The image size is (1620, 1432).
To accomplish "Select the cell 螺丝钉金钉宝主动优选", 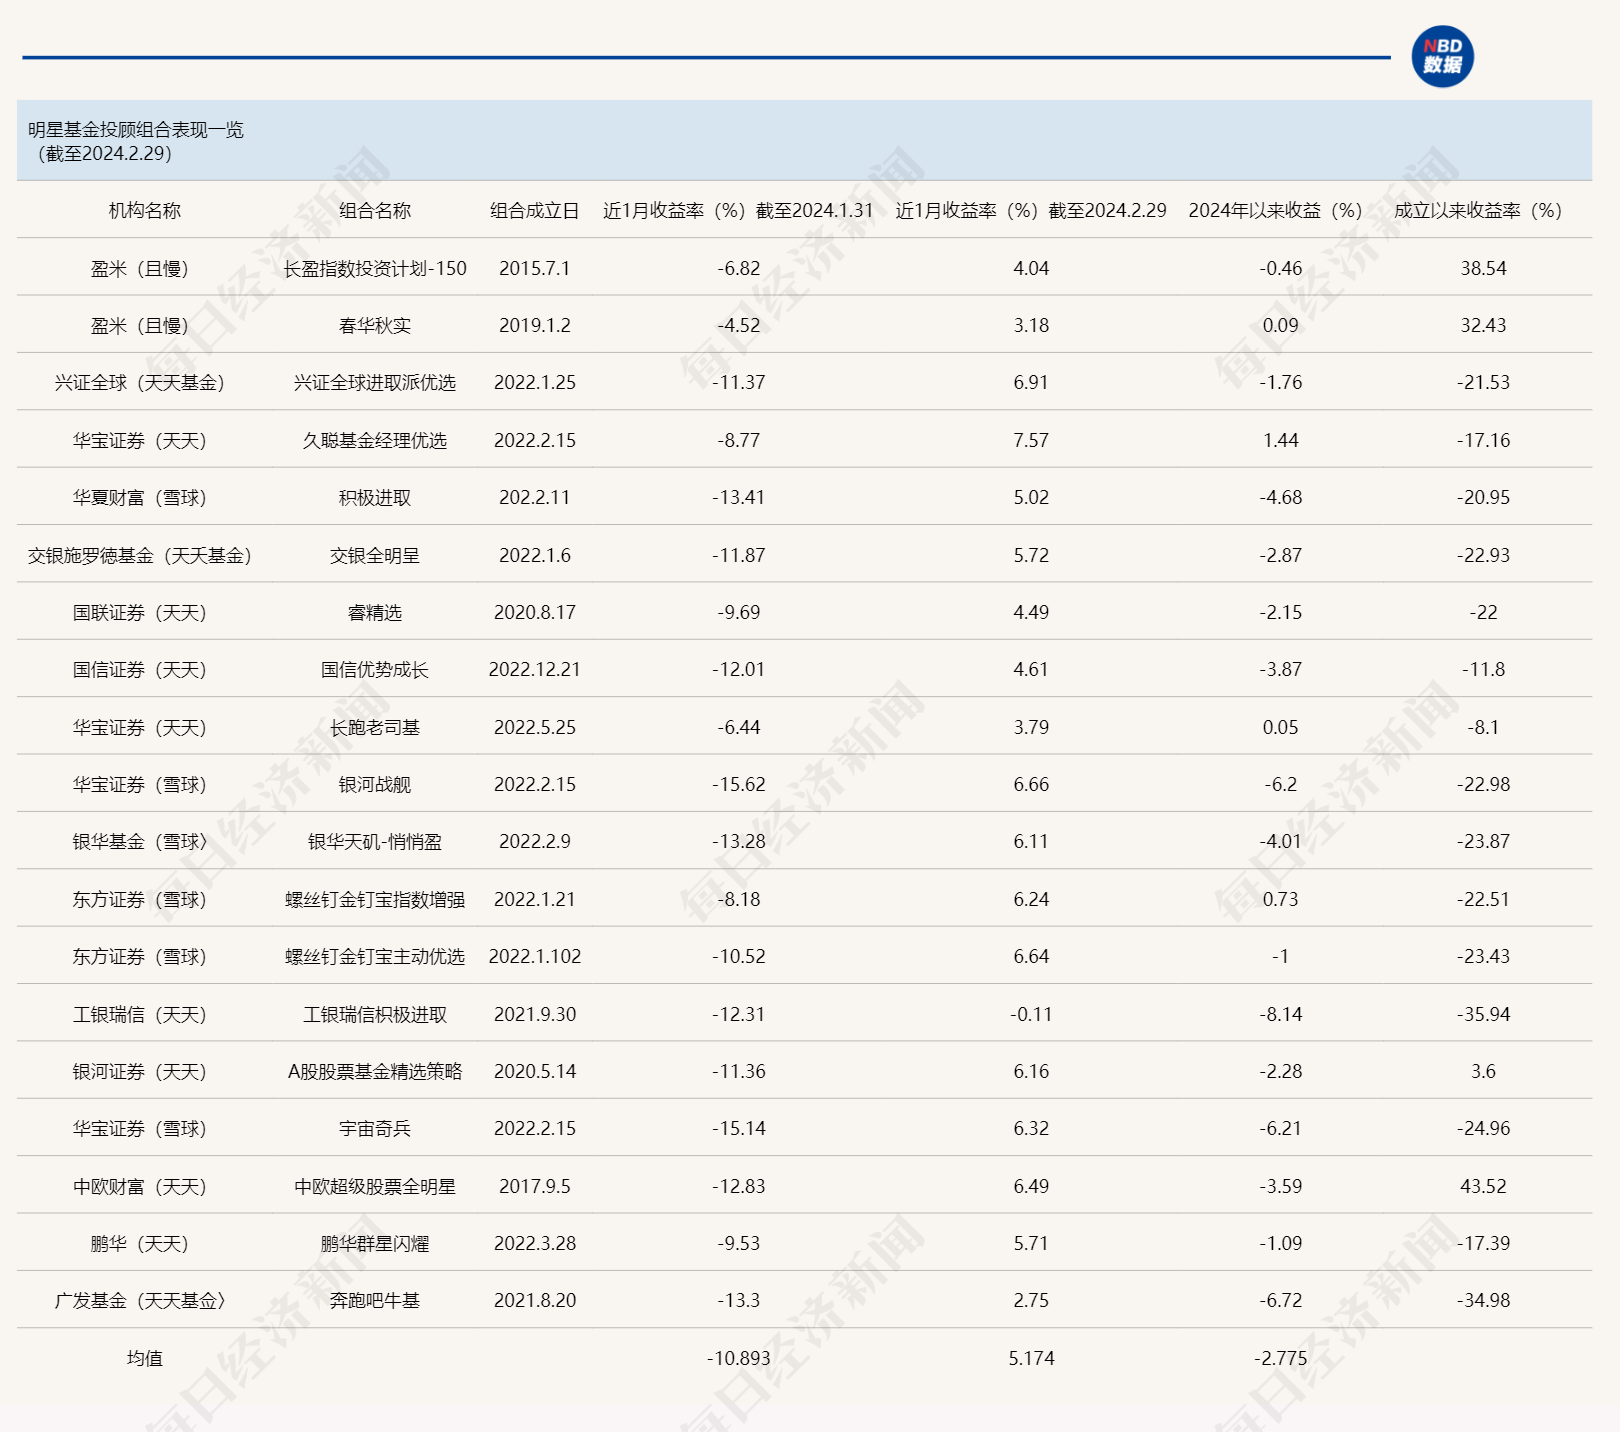I will pos(375,957).
